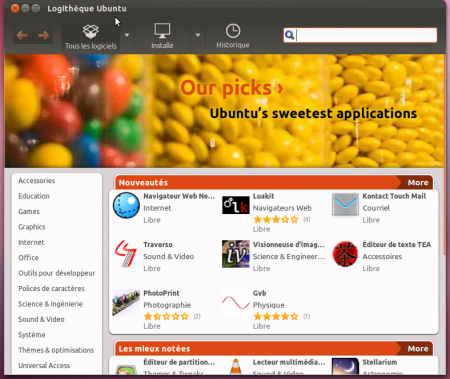
Task: Open the Navigateur Web Netsurf icon
Action: coord(126,205)
